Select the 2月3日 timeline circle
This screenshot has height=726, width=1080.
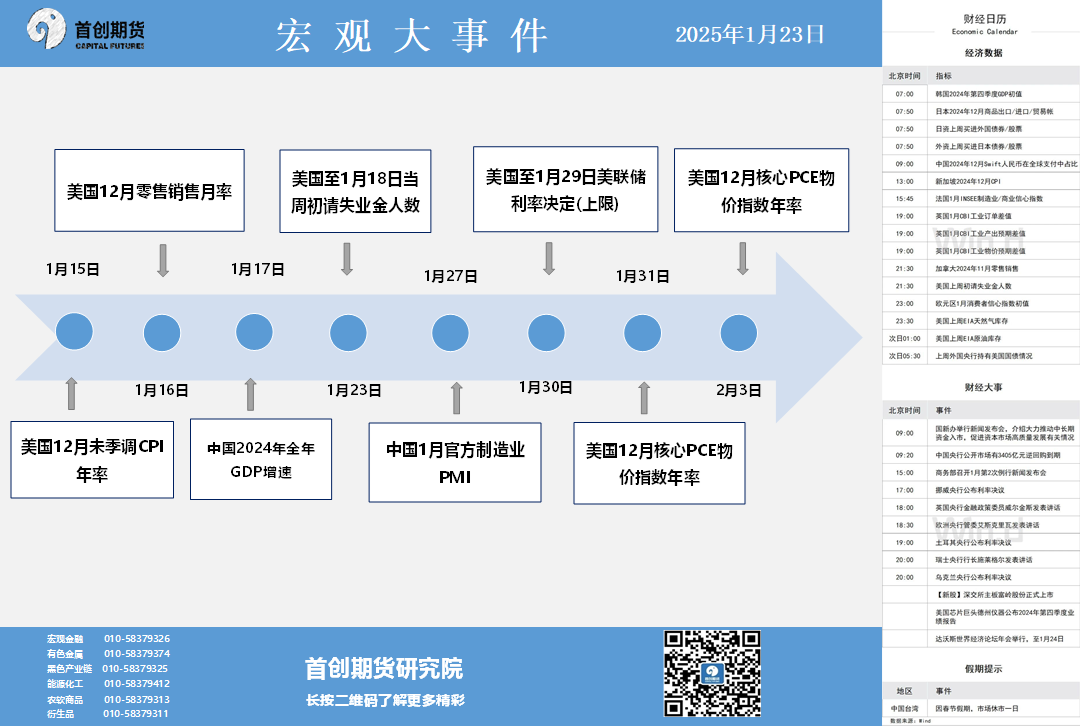point(738,332)
